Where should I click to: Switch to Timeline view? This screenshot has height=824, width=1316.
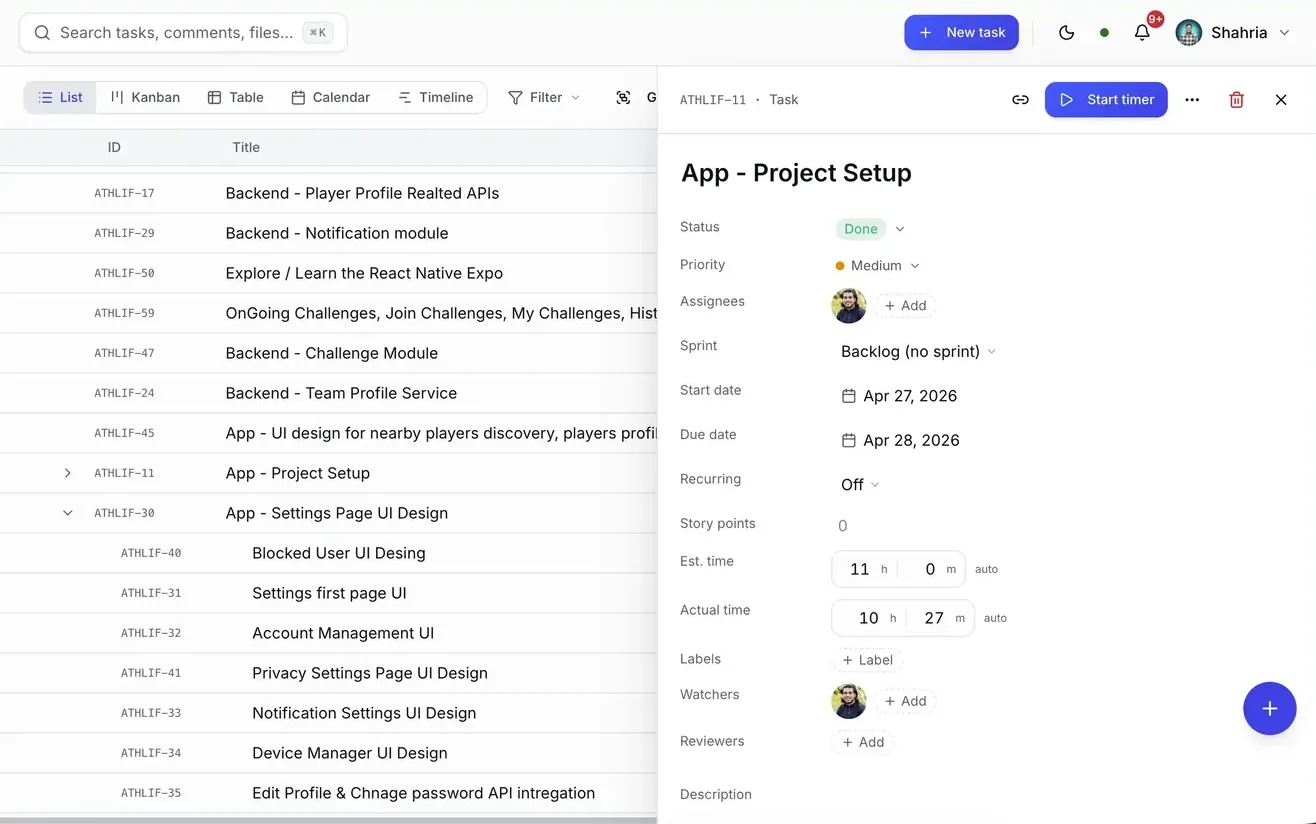(435, 97)
